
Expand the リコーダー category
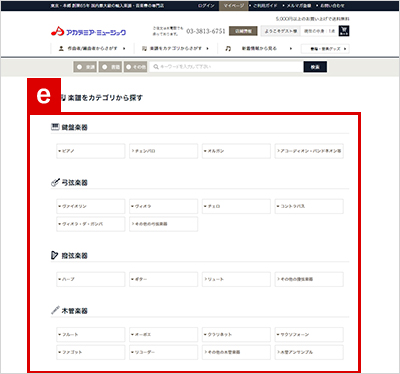click(164, 352)
